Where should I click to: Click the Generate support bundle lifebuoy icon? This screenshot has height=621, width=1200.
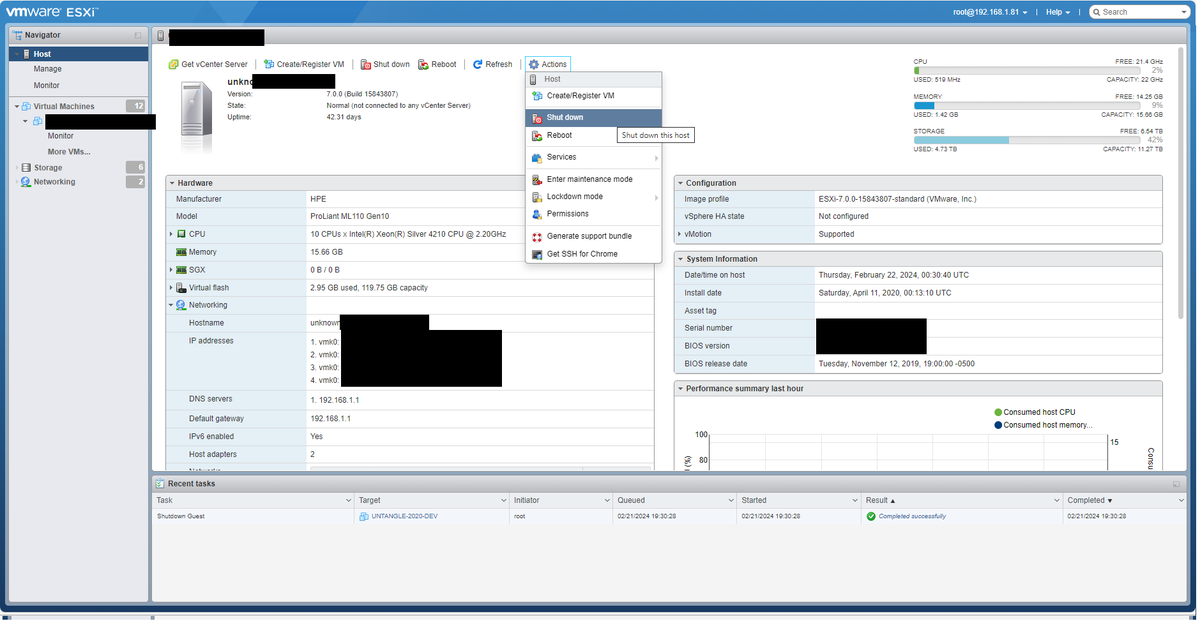click(x=537, y=236)
